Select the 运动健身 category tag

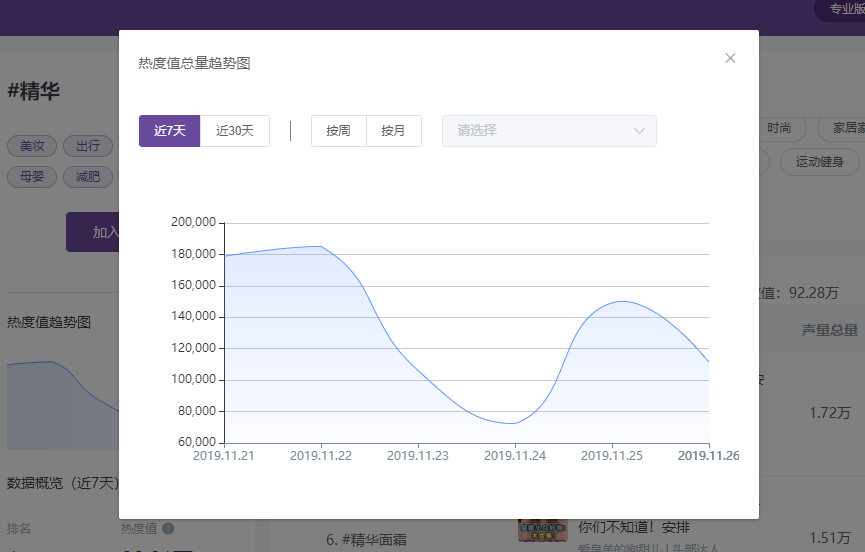pyautogui.click(x=819, y=162)
